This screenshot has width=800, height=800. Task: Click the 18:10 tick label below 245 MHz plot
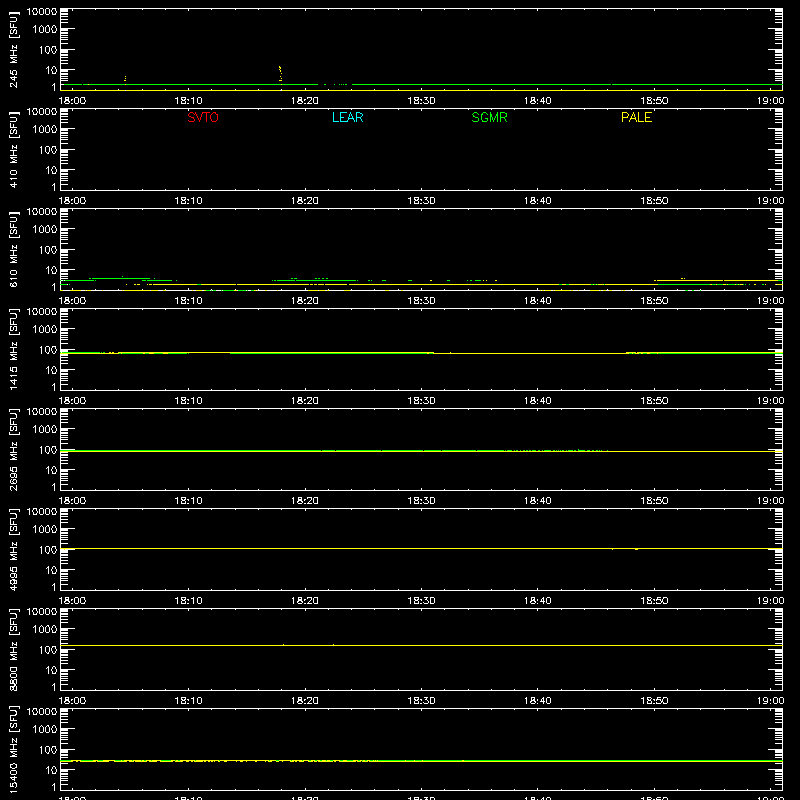[x=188, y=101]
